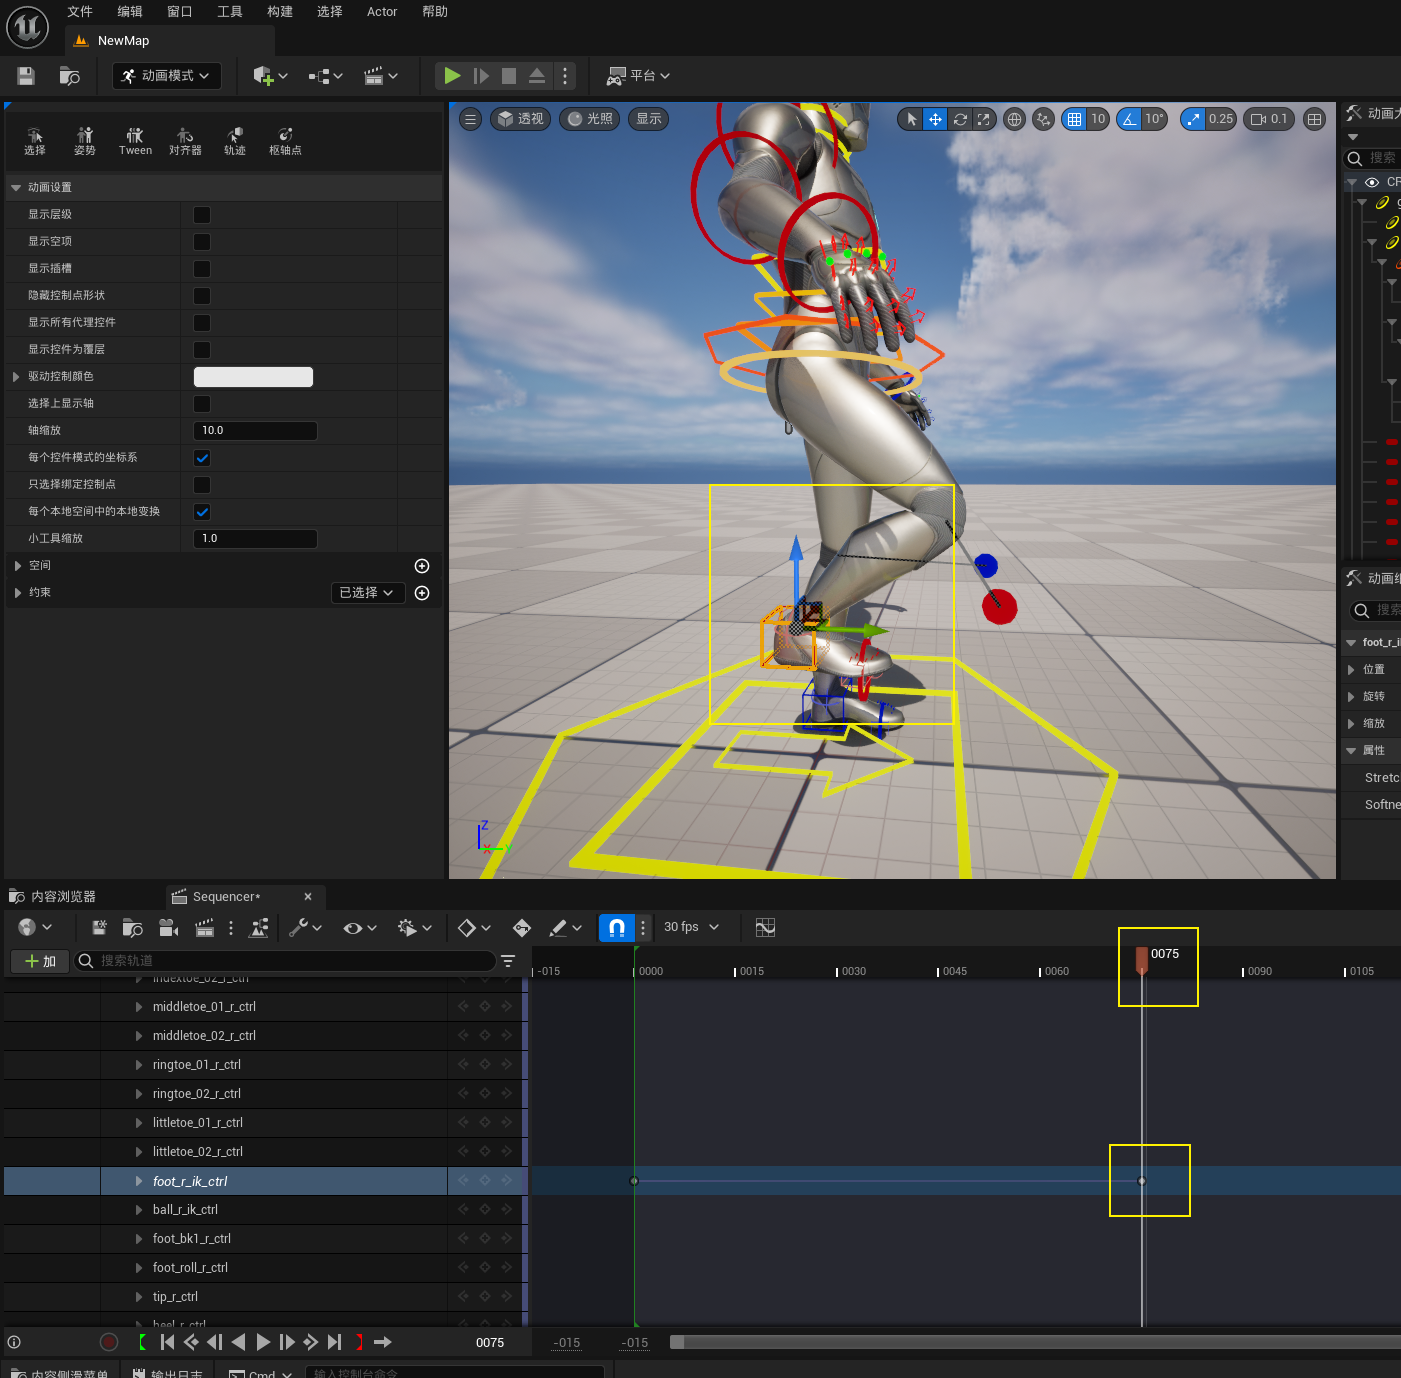Disable the per-control-mode coordinate system checkbox
The image size is (1401, 1378).
(x=202, y=458)
